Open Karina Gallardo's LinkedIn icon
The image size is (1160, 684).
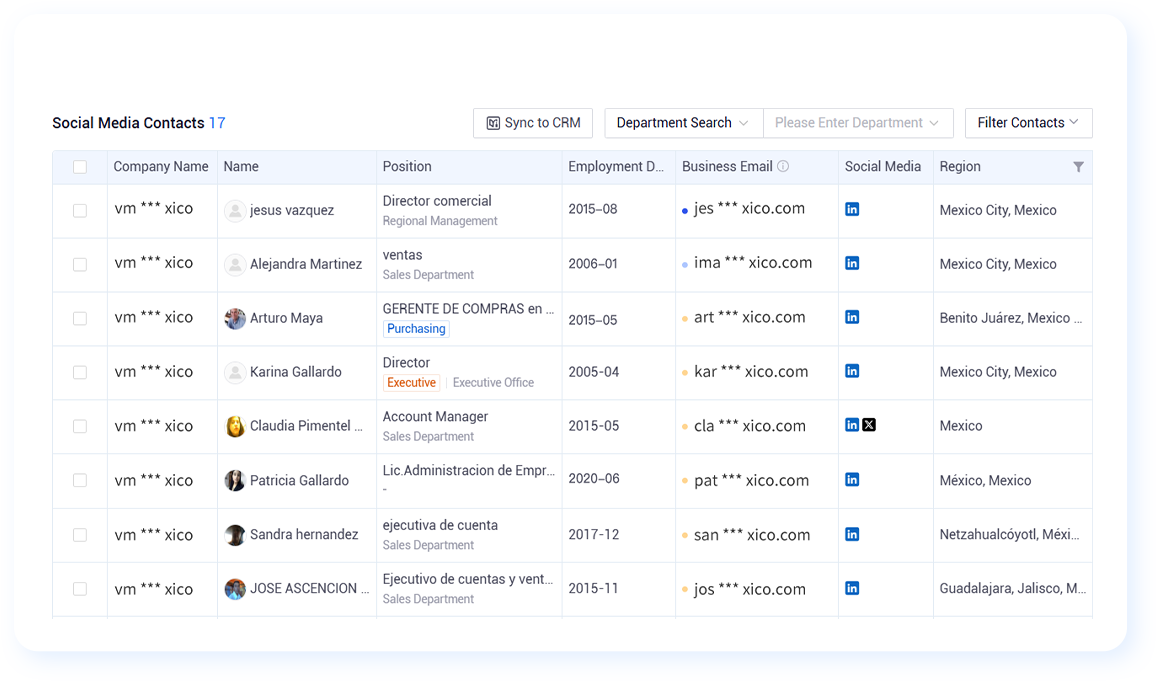pos(852,371)
